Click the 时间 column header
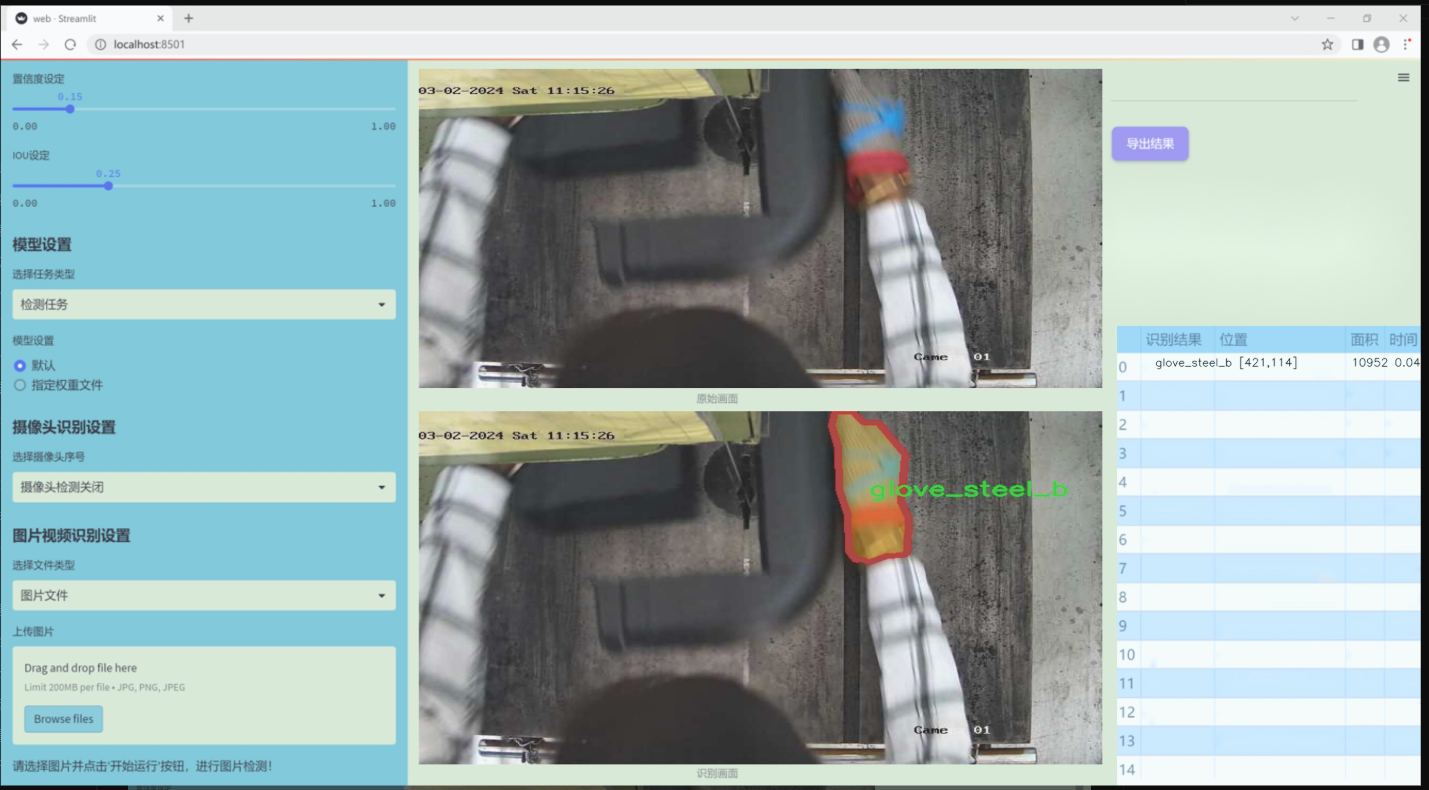Image resolution: width=1429 pixels, height=790 pixels. pyautogui.click(x=1403, y=340)
